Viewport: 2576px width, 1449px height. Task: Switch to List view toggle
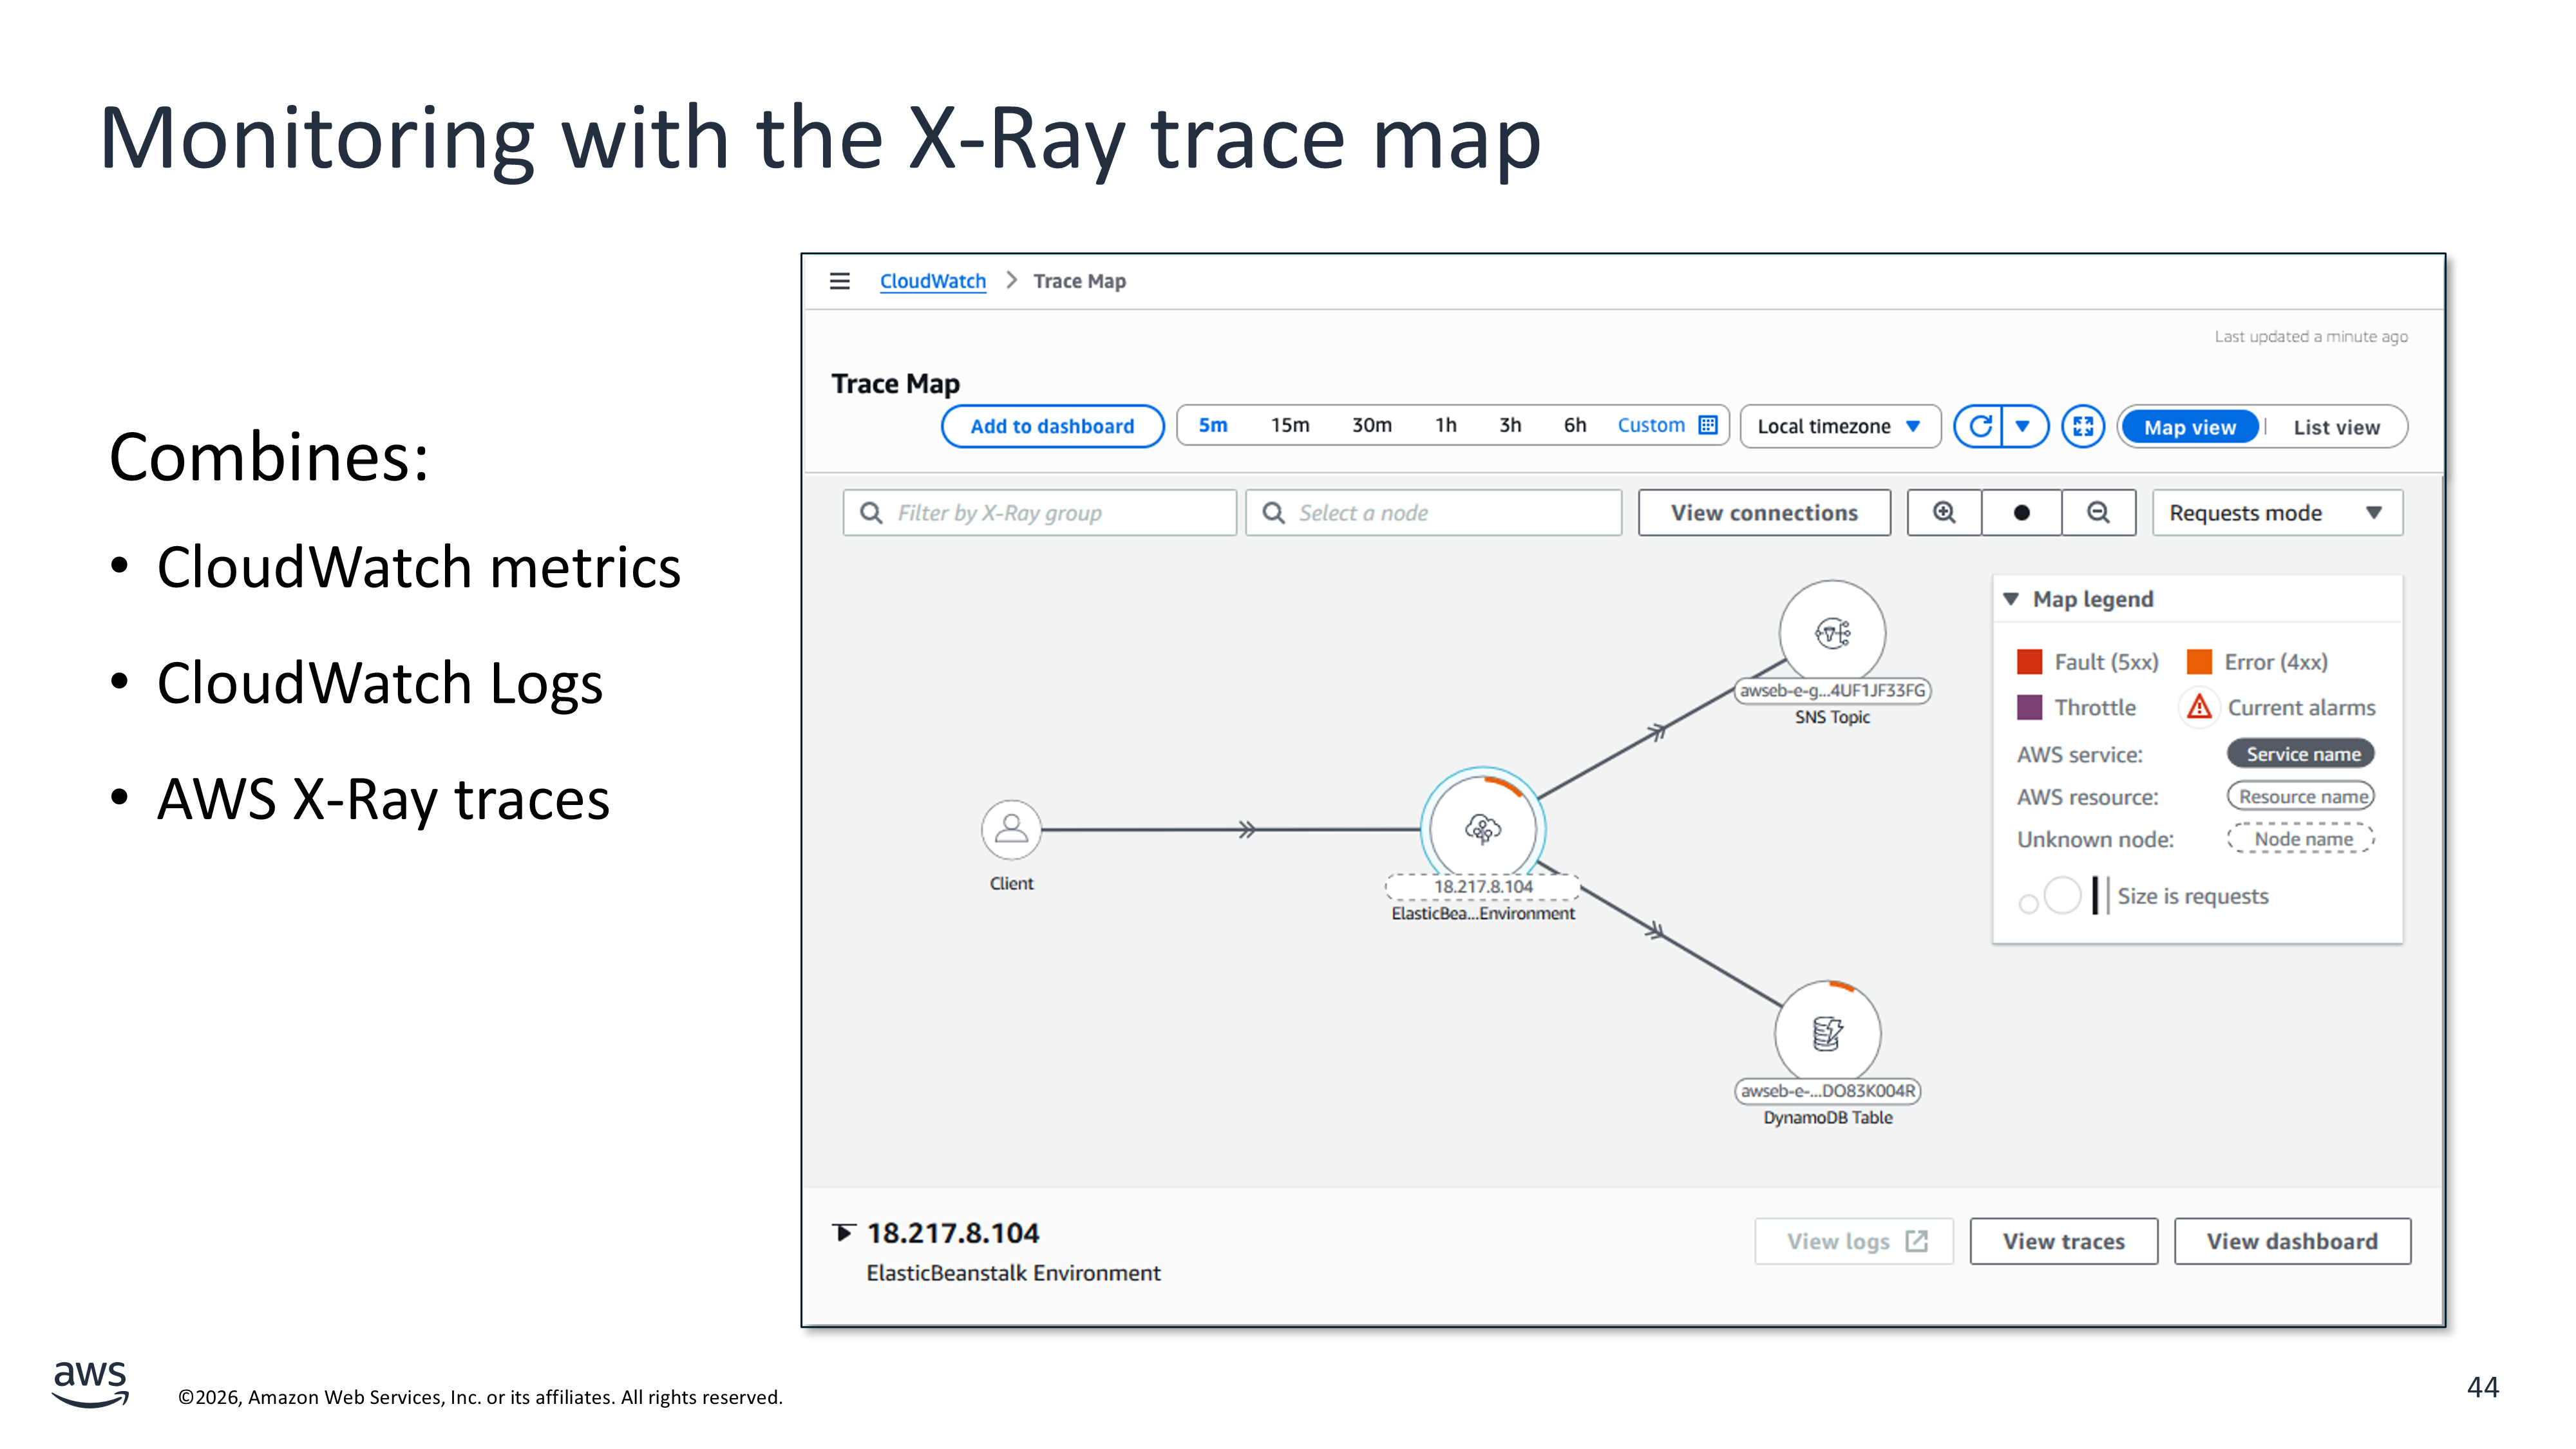click(2336, 427)
